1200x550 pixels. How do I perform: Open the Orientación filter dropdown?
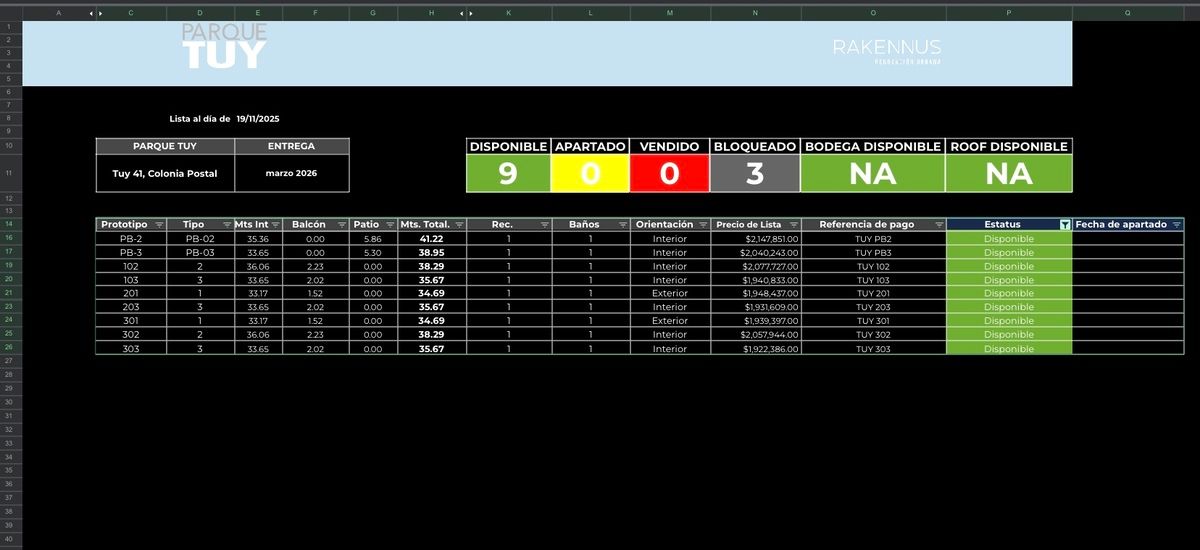701,225
